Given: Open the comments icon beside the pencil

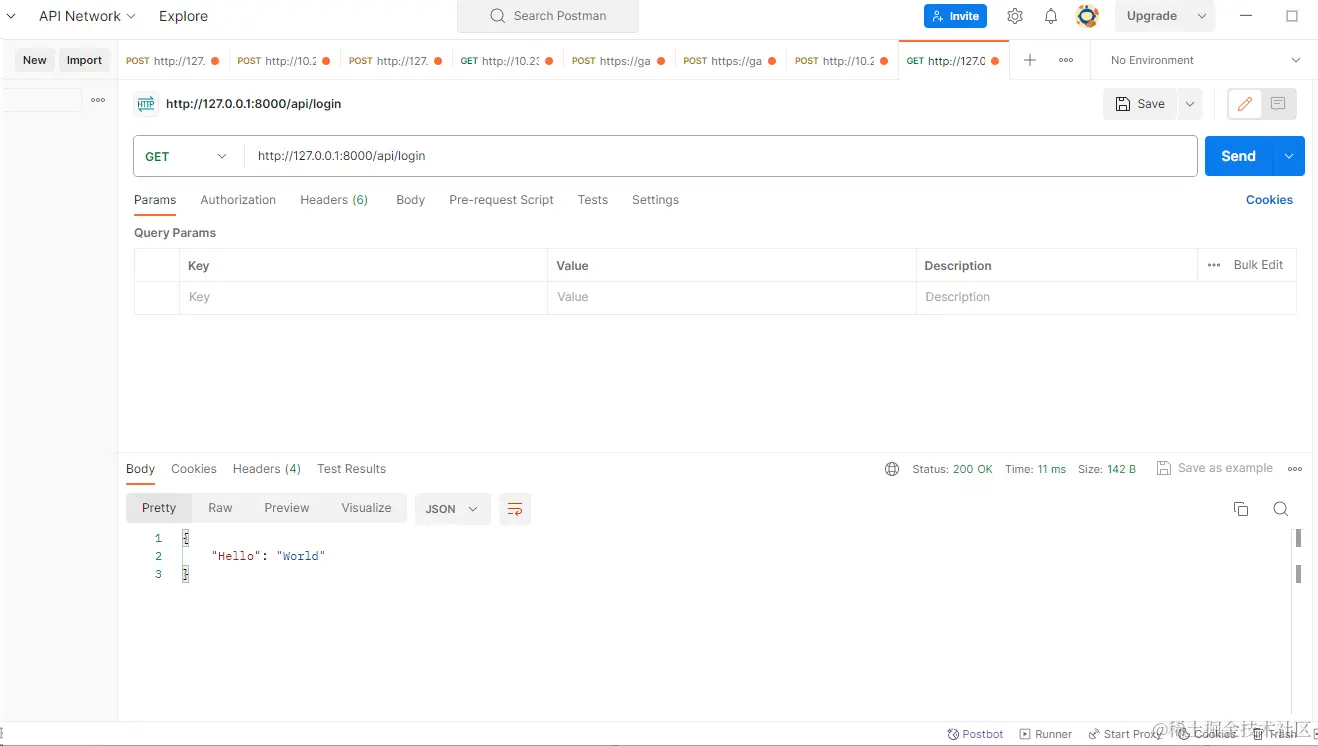Looking at the screenshot, I should click(1278, 104).
